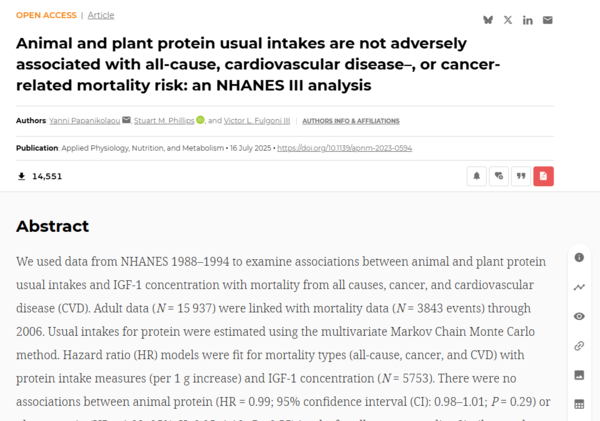Click the chain link icon in sidebar
This screenshot has height=421, width=600.
[579, 346]
